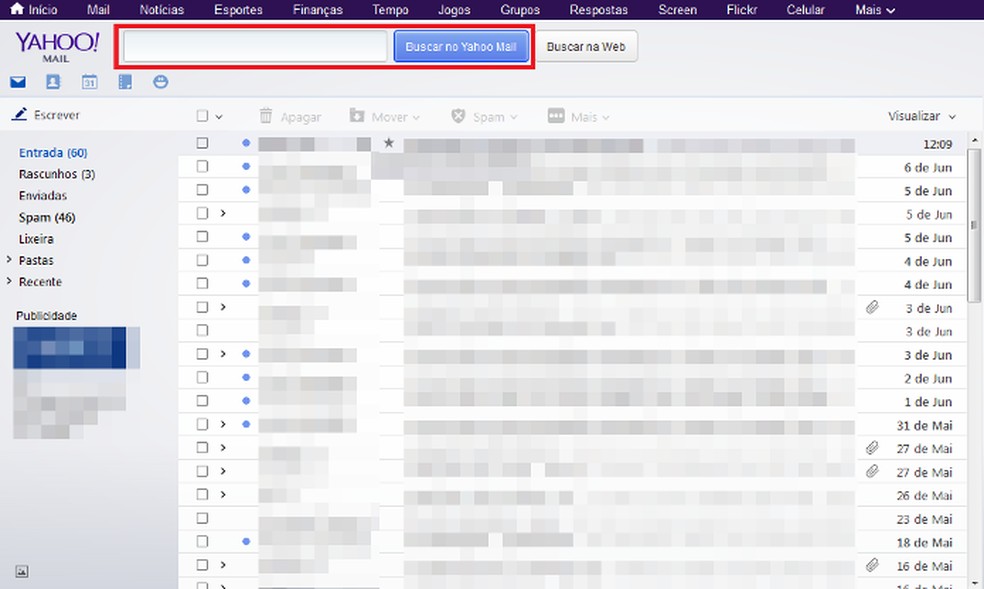Click the Apagar trash icon
The width and height of the screenshot is (984, 589).
point(266,115)
